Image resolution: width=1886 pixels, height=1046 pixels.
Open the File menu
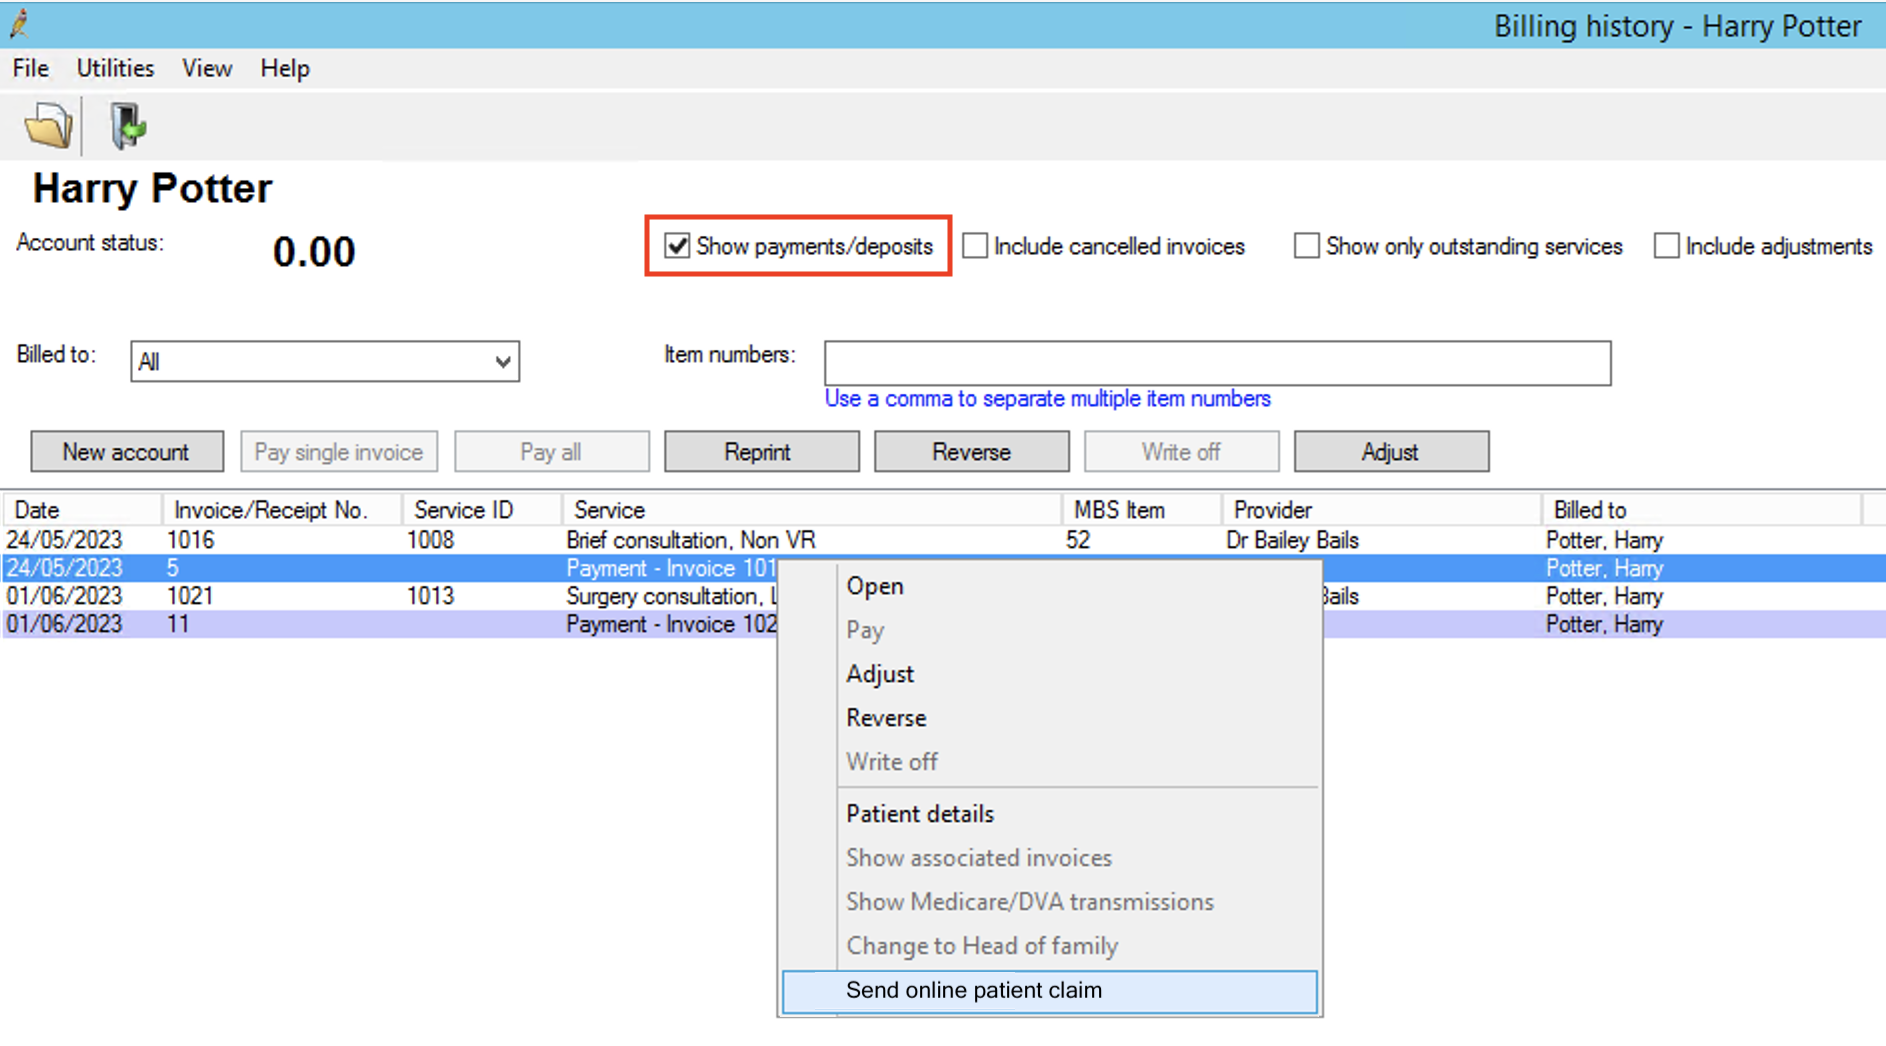click(x=29, y=68)
